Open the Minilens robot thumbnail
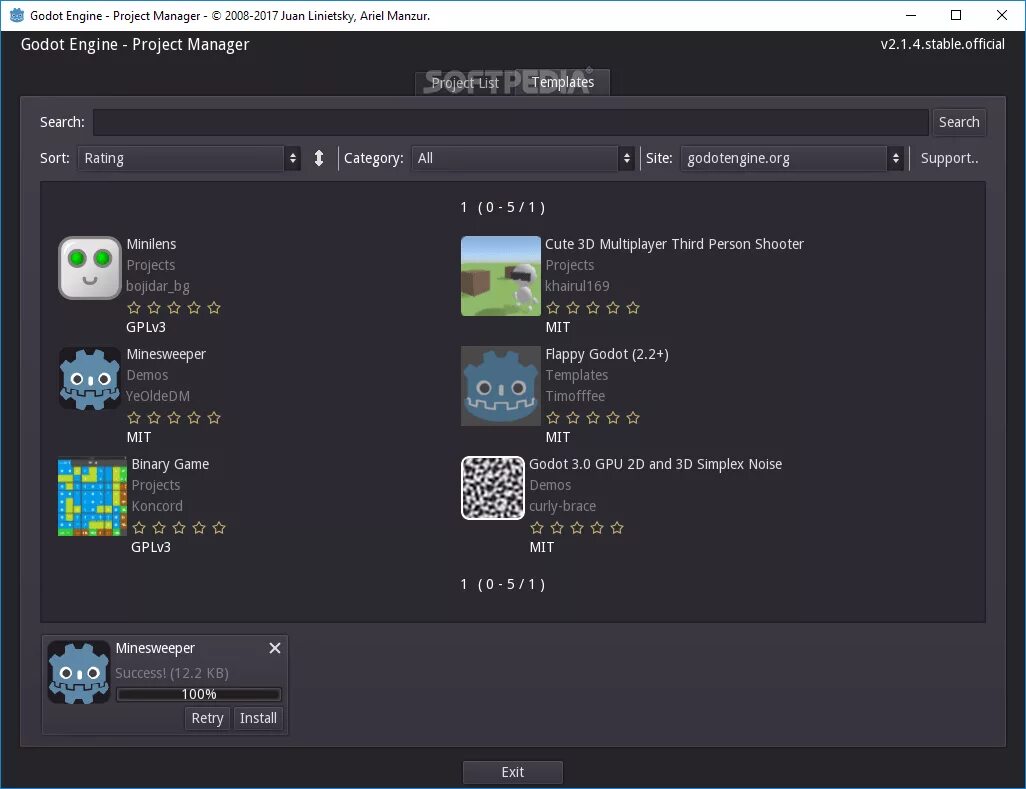The image size is (1026, 789). point(90,268)
